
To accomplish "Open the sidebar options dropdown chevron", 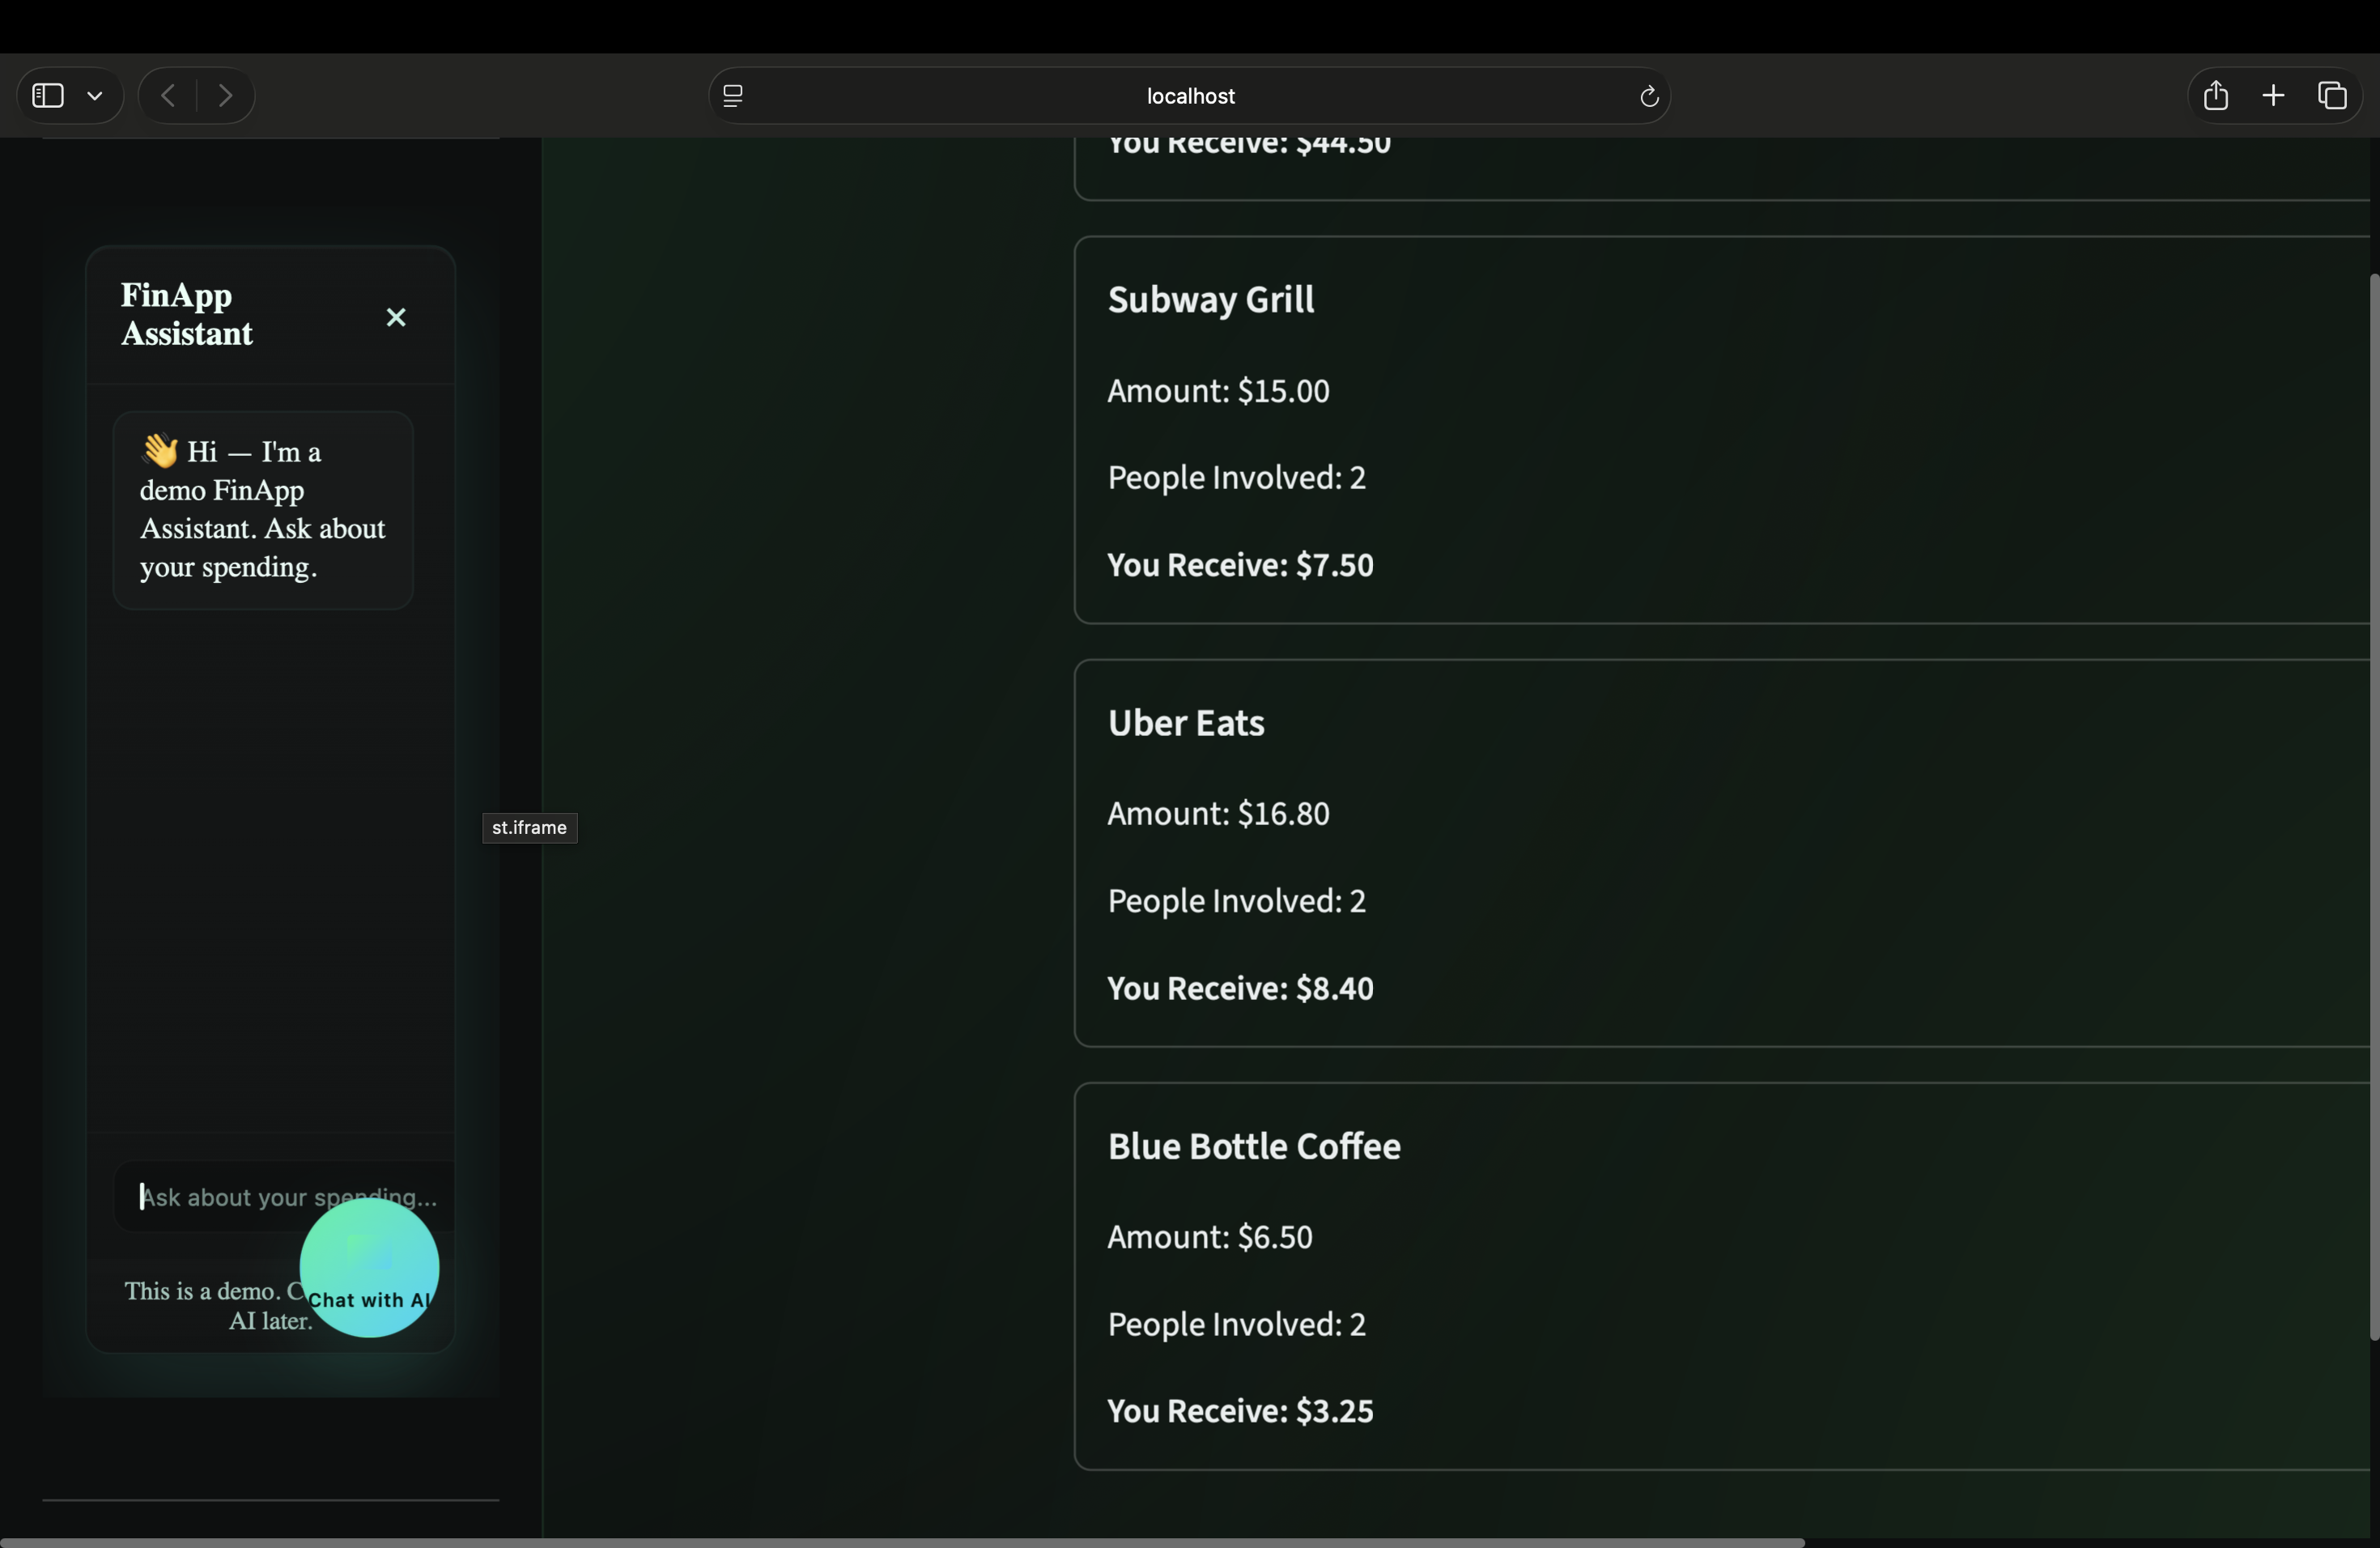I will pos(95,96).
